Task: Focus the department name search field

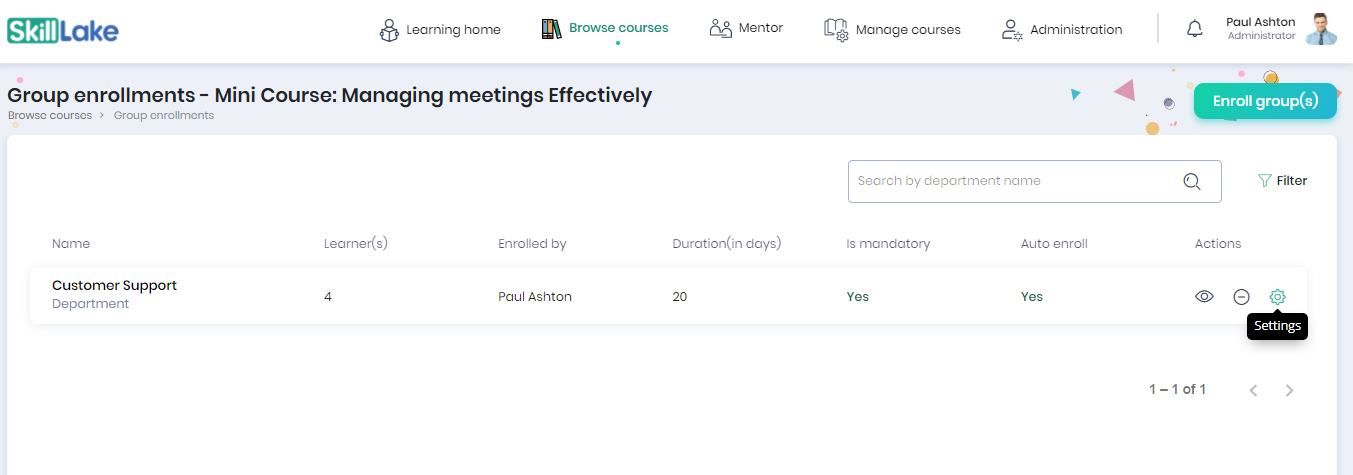Action: (x=1034, y=181)
